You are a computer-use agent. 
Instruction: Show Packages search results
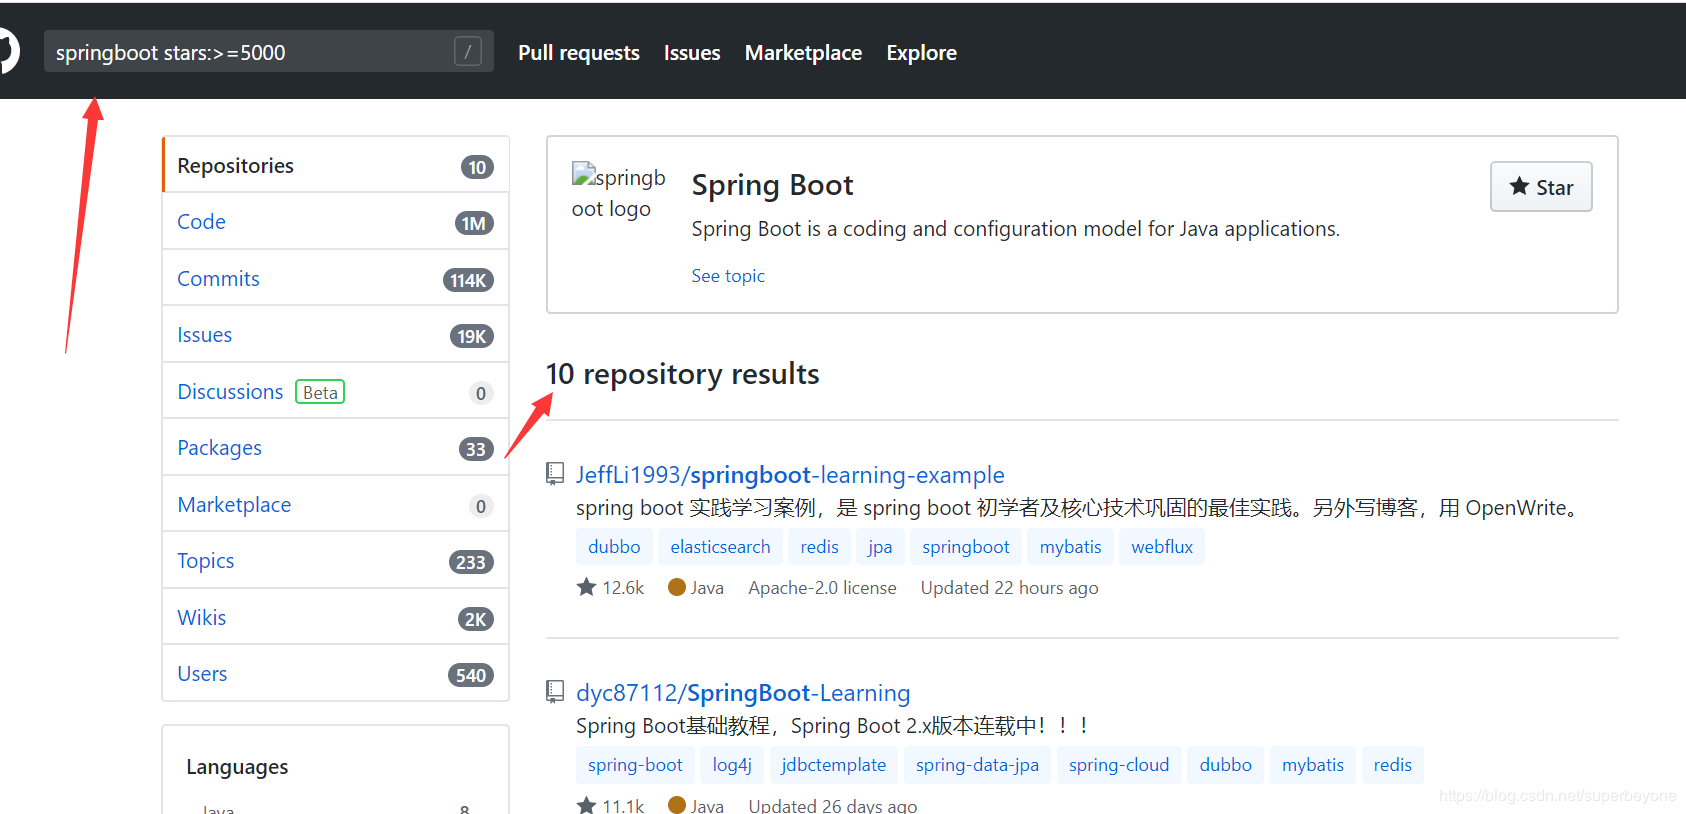(336, 448)
